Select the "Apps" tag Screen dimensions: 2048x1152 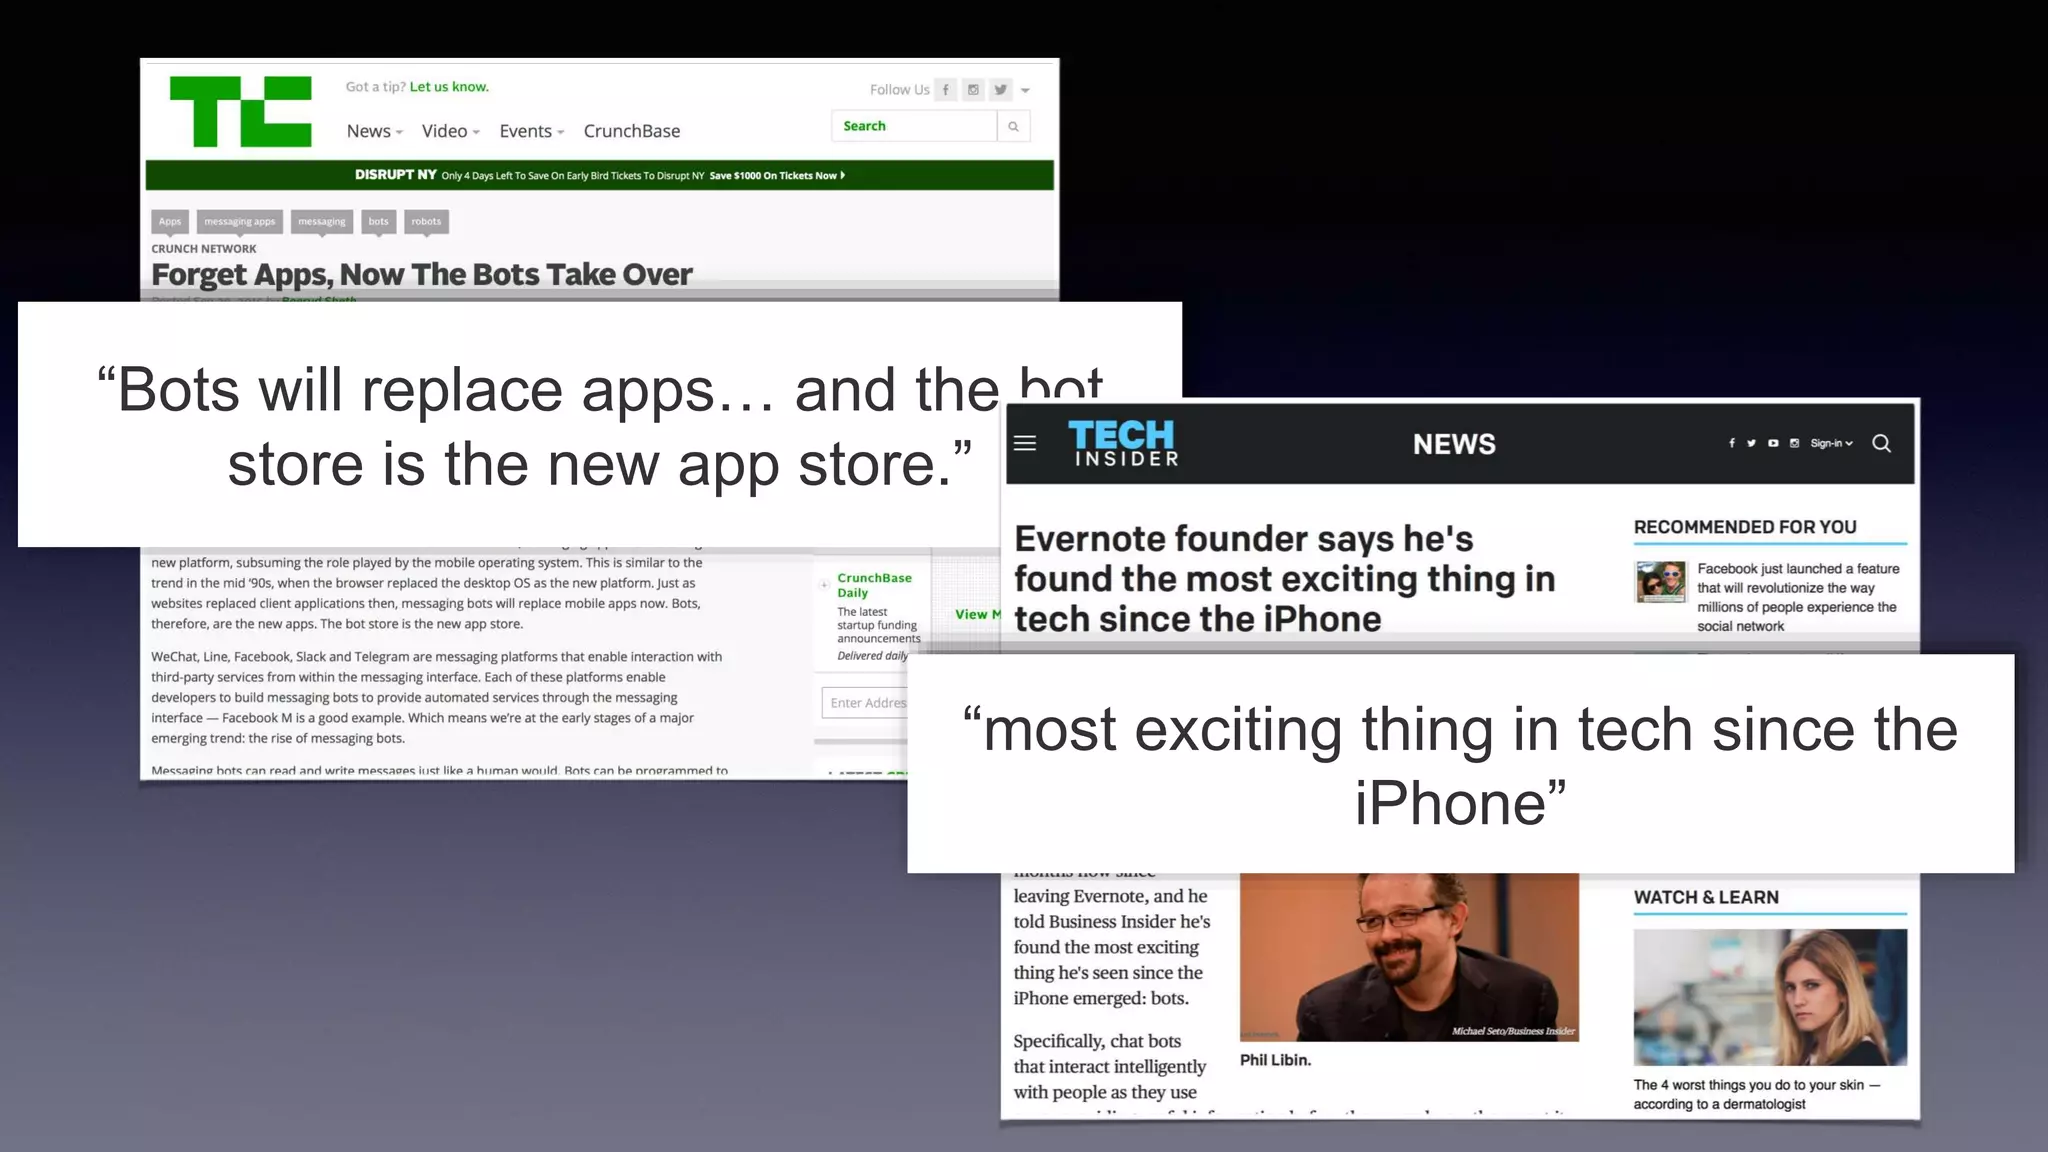coord(170,222)
